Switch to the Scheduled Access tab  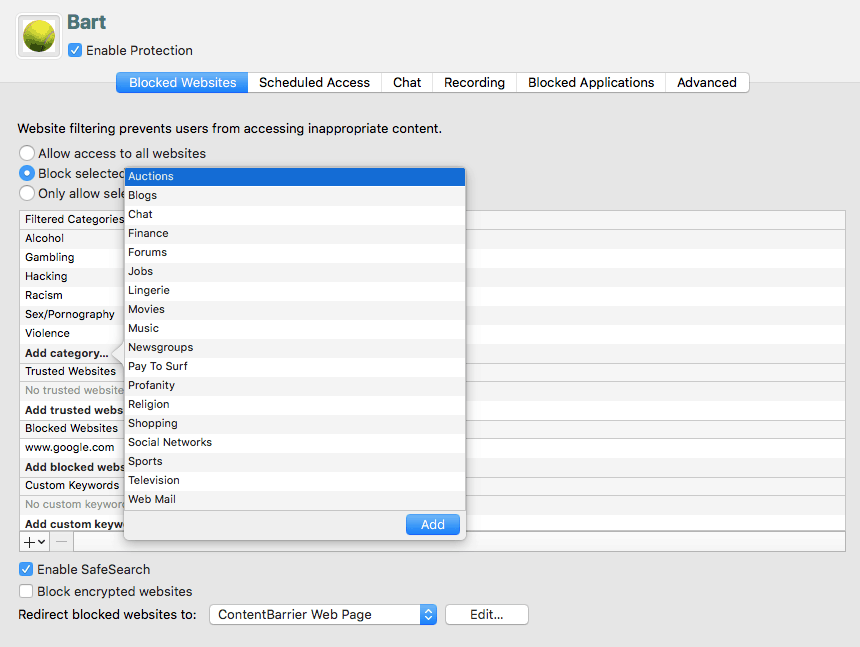pos(314,82)
